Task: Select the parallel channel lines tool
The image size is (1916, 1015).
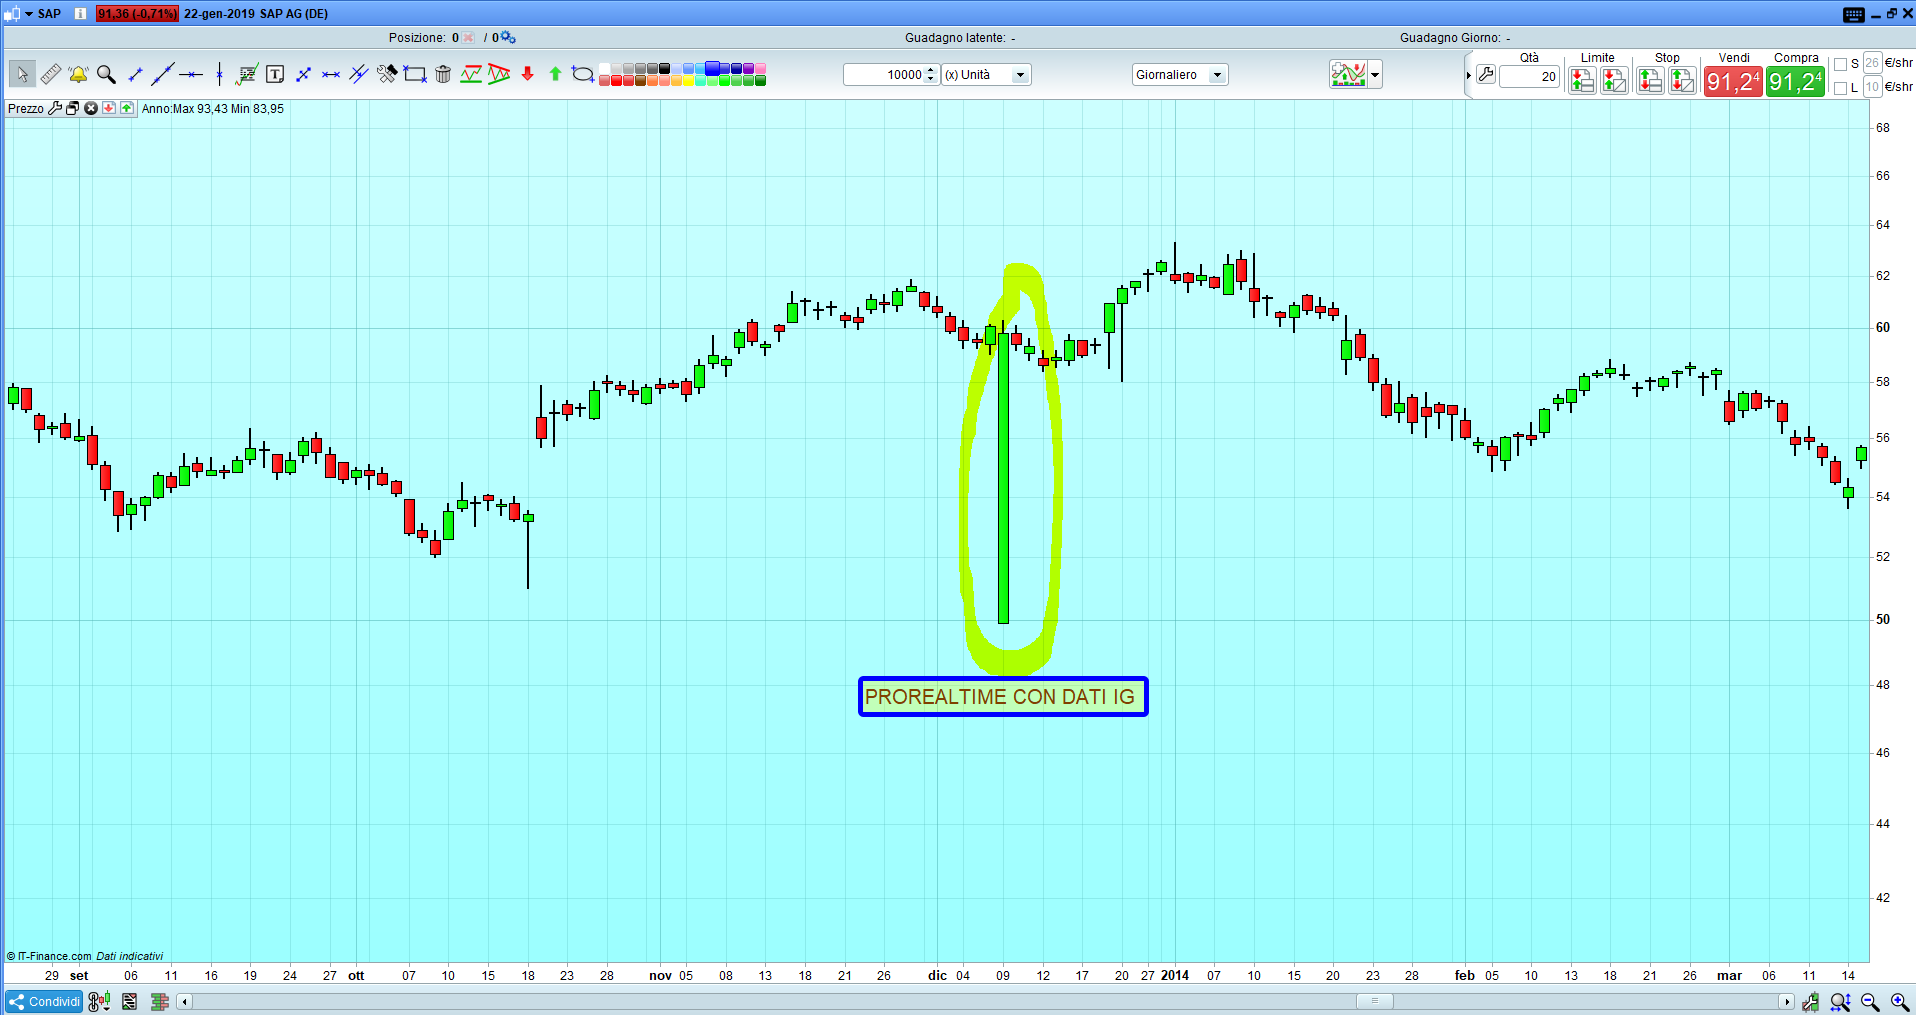Action: 359,74
